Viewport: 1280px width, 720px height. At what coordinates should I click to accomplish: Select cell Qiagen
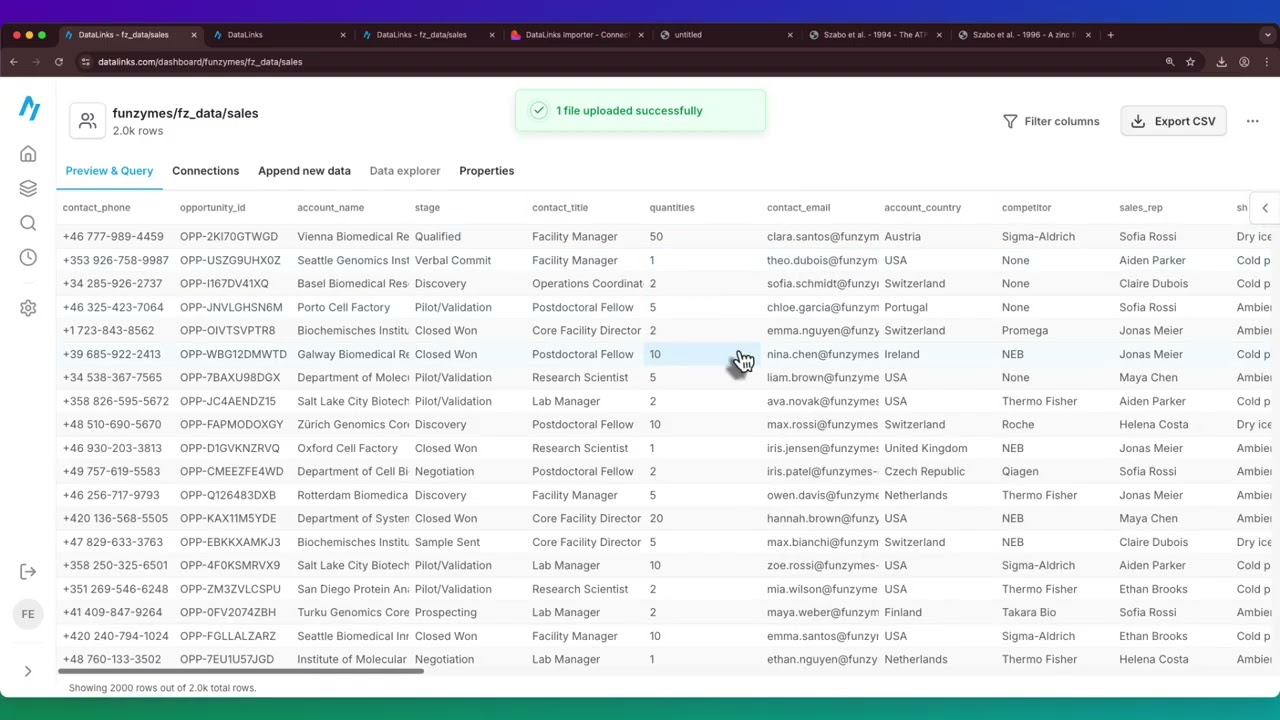[1020, 471]
